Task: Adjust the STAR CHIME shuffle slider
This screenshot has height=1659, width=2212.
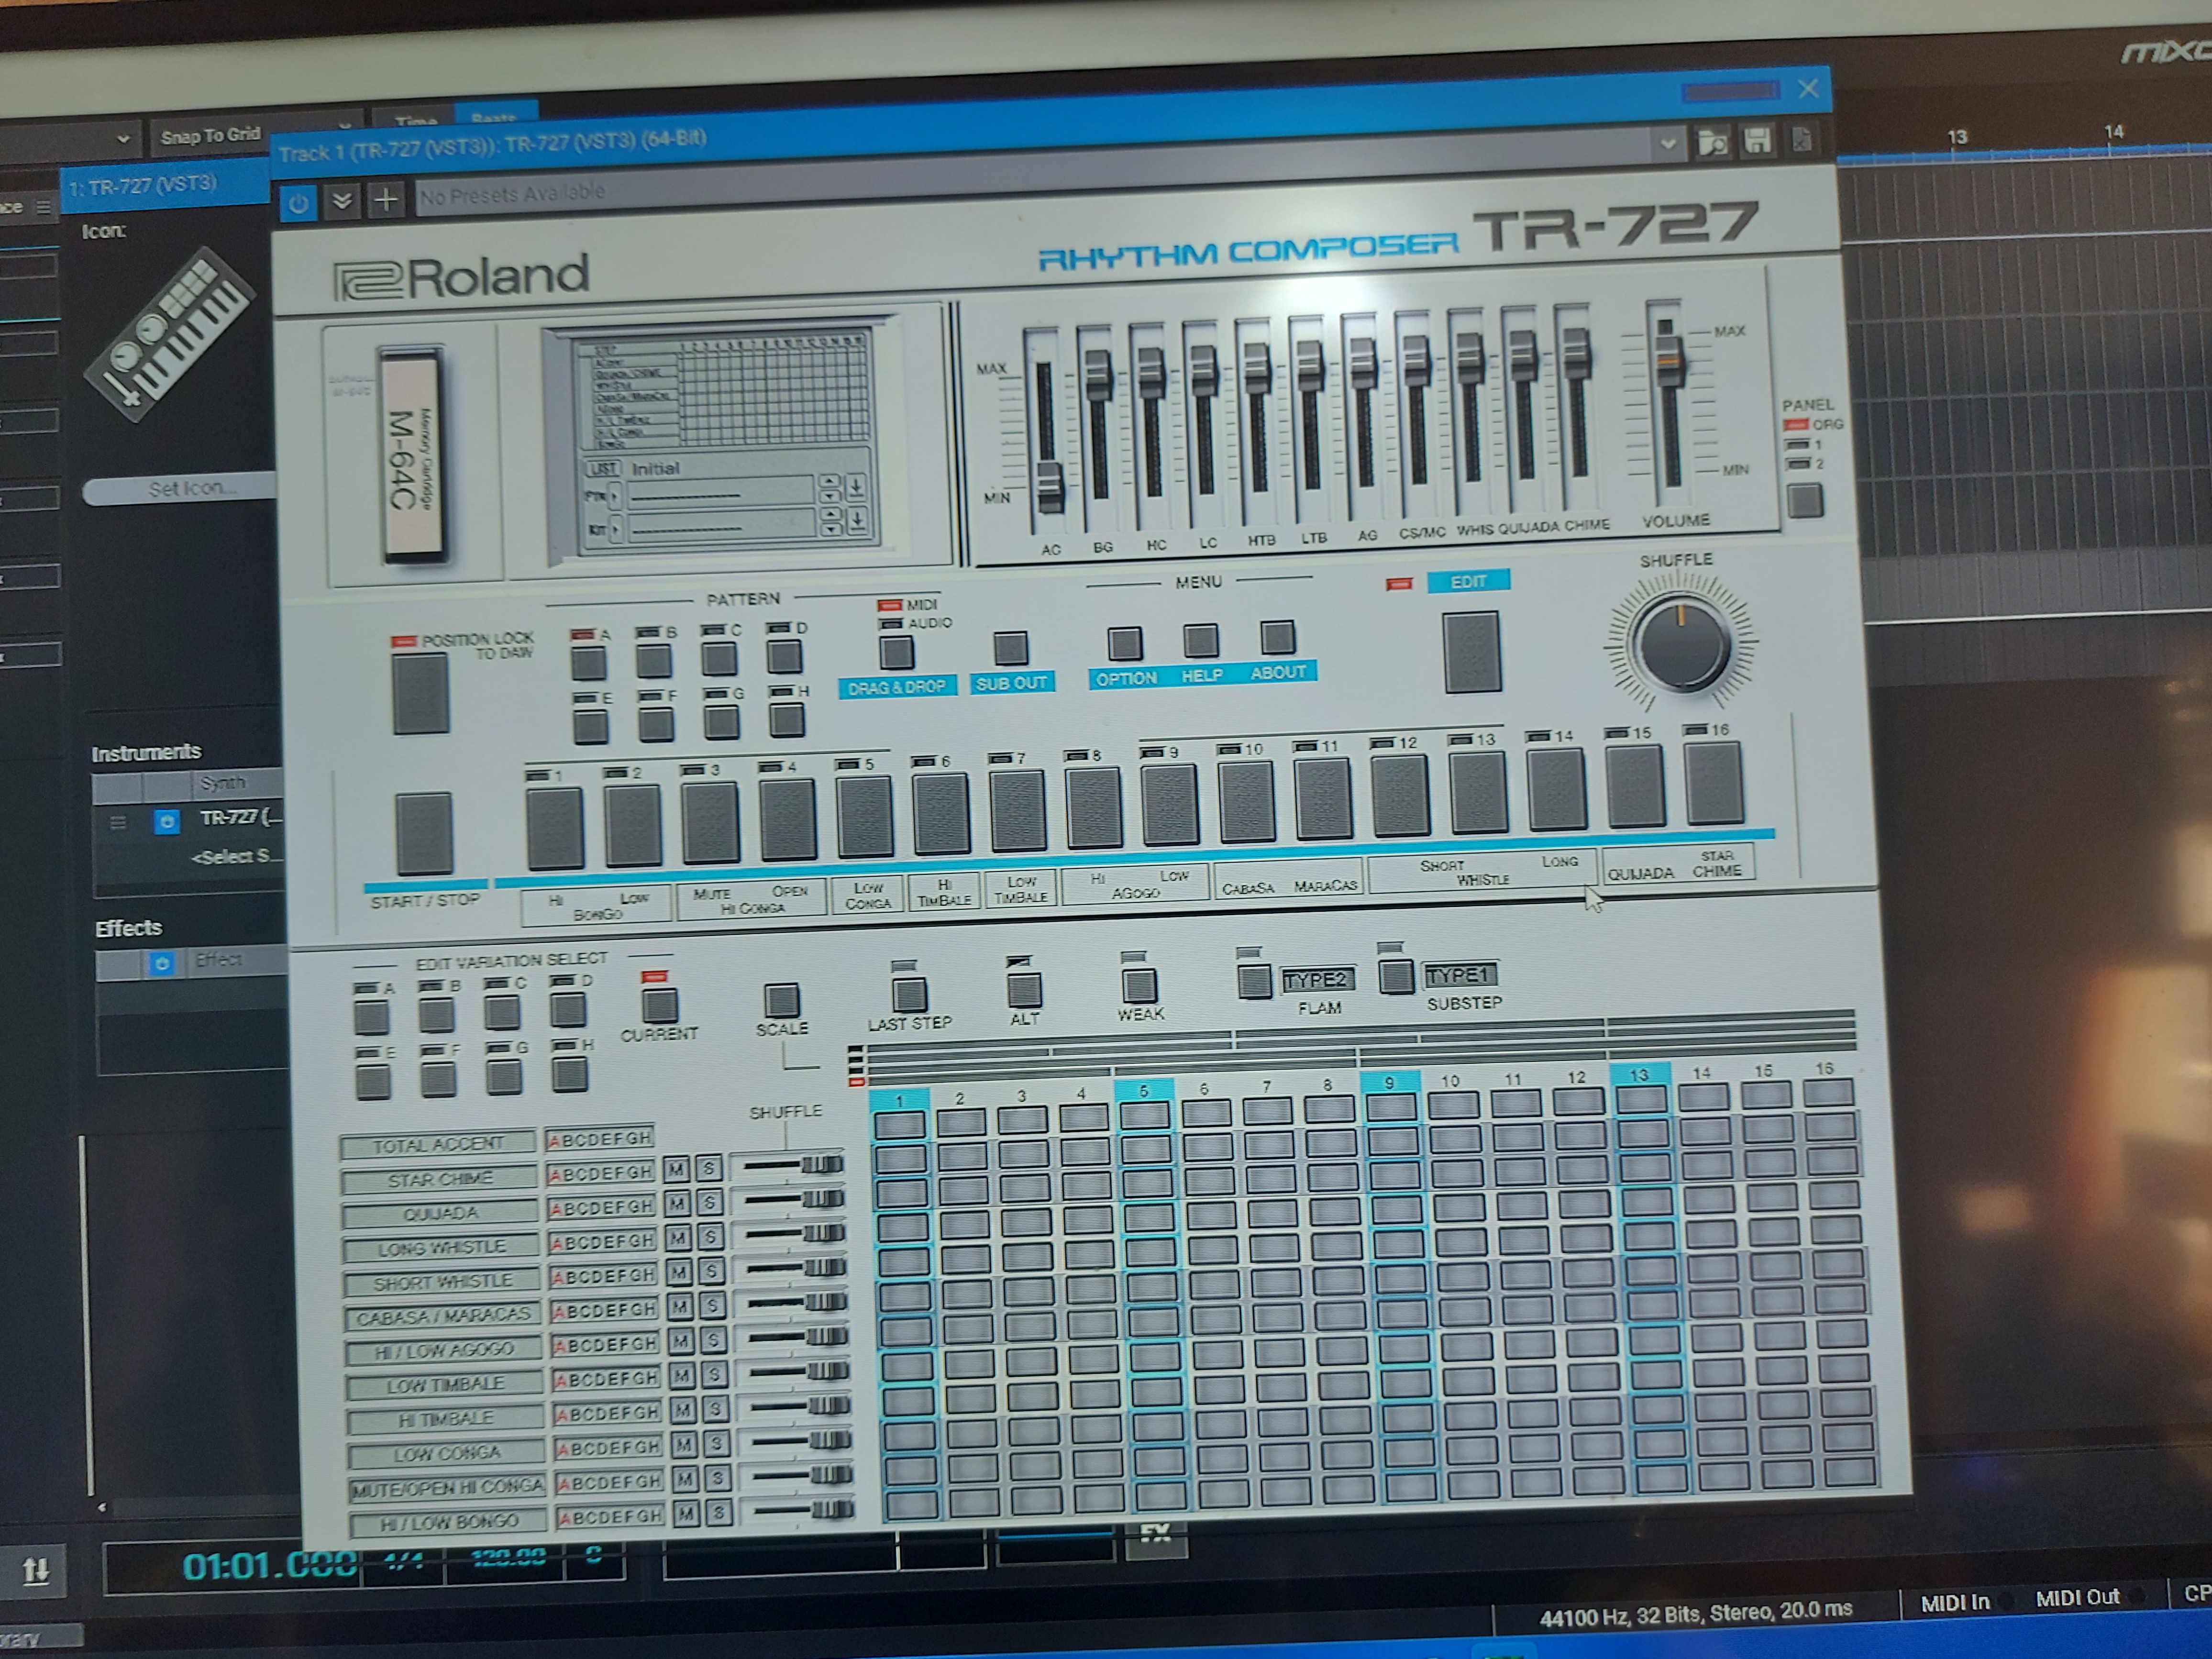Action: pyautogui.click(x=823, y=1165)
